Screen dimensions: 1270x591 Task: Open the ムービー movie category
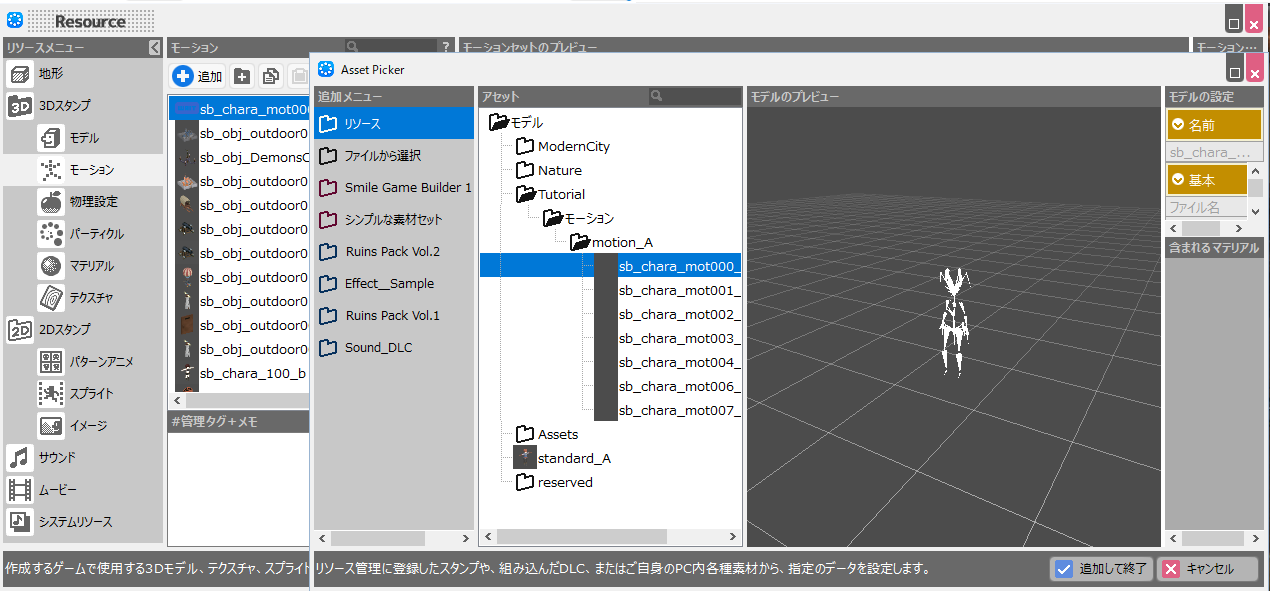coord(56,490)
